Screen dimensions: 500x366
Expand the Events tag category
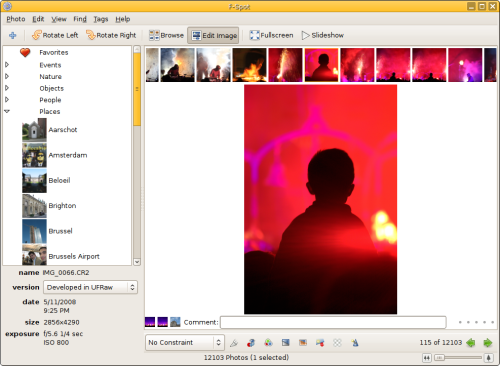click(7, 65)
